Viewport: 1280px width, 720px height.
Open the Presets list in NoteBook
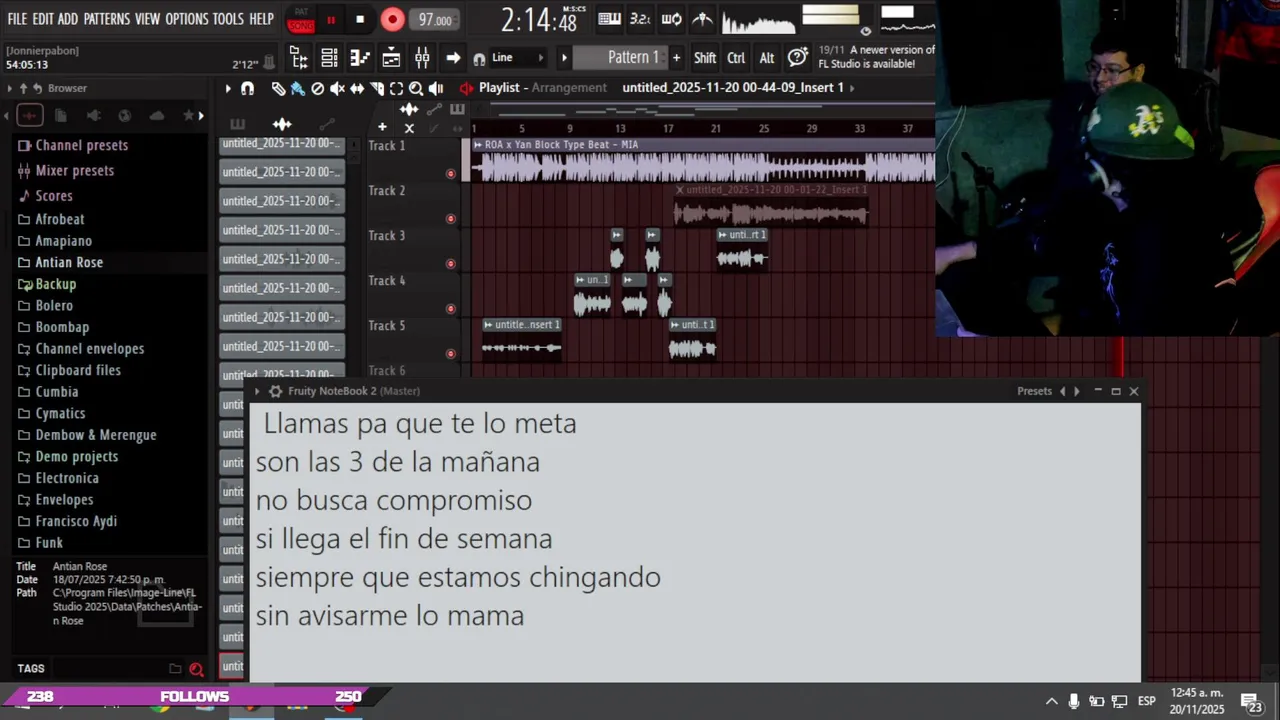(1034, 391)
